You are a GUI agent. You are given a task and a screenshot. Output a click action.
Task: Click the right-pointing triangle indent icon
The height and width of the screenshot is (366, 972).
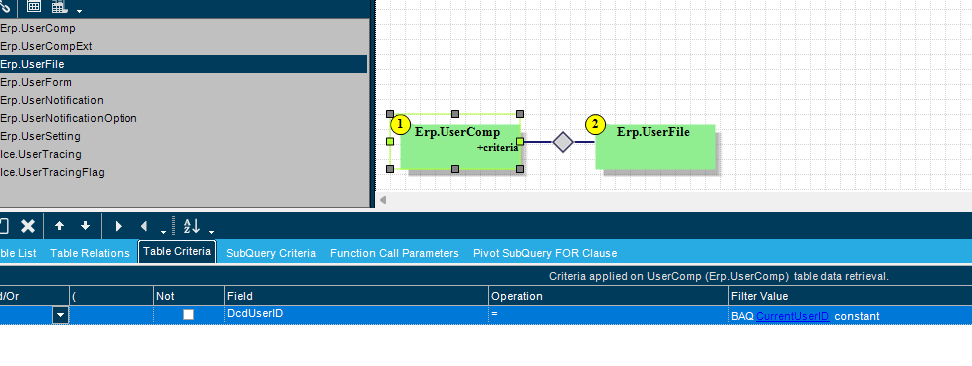[118, 226]
